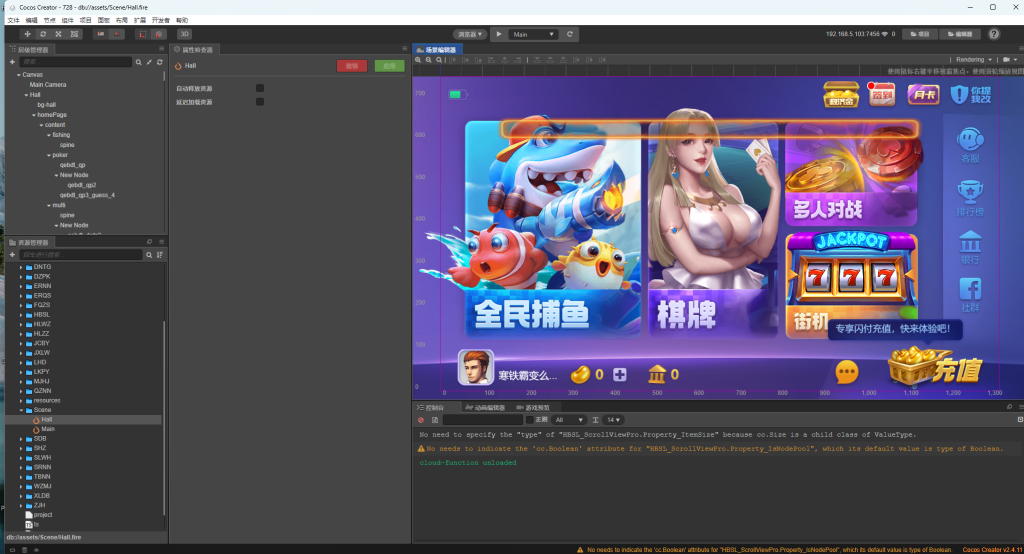Switch to the scene editor tab
This screenshot has width=1024, height=554.
pyautogui.click(x=438, y=50)
